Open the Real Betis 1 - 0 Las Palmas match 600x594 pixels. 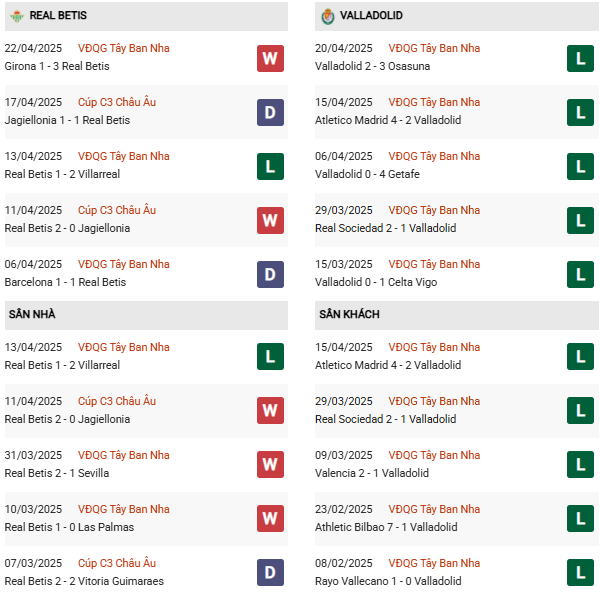pos(69,527)
